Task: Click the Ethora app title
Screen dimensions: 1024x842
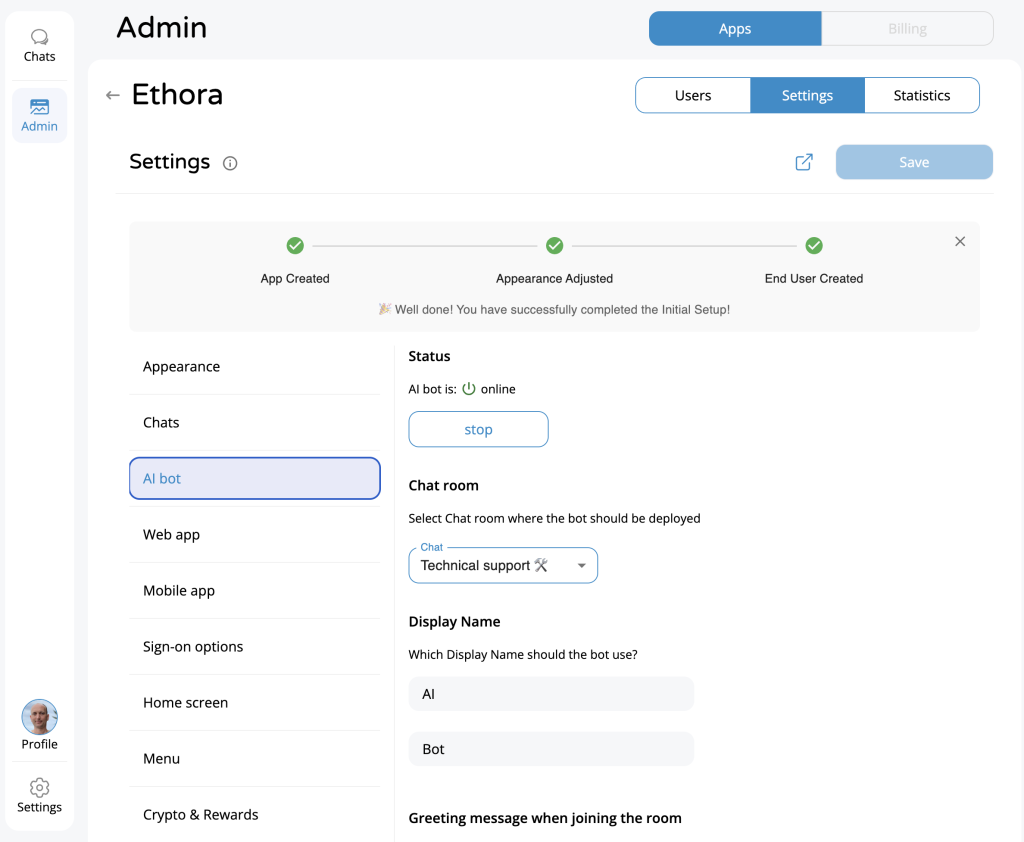Action: pyautogui.click(x=177, y=95)
